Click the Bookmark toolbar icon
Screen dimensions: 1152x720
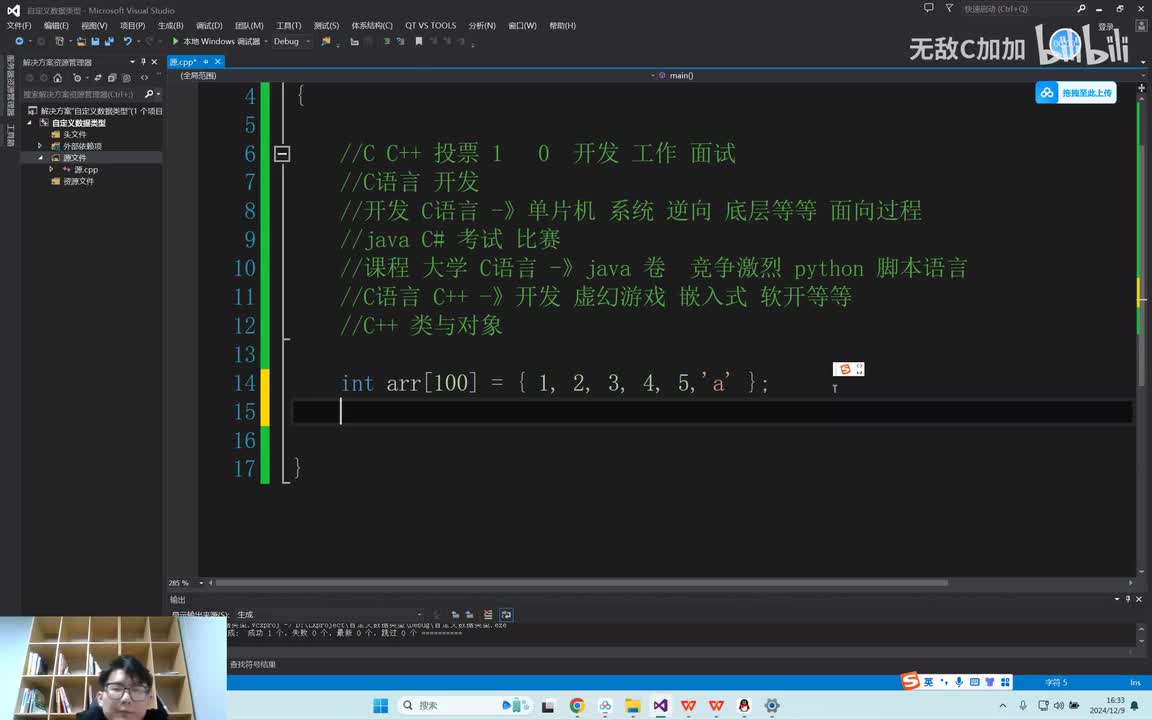pos(419,42)
